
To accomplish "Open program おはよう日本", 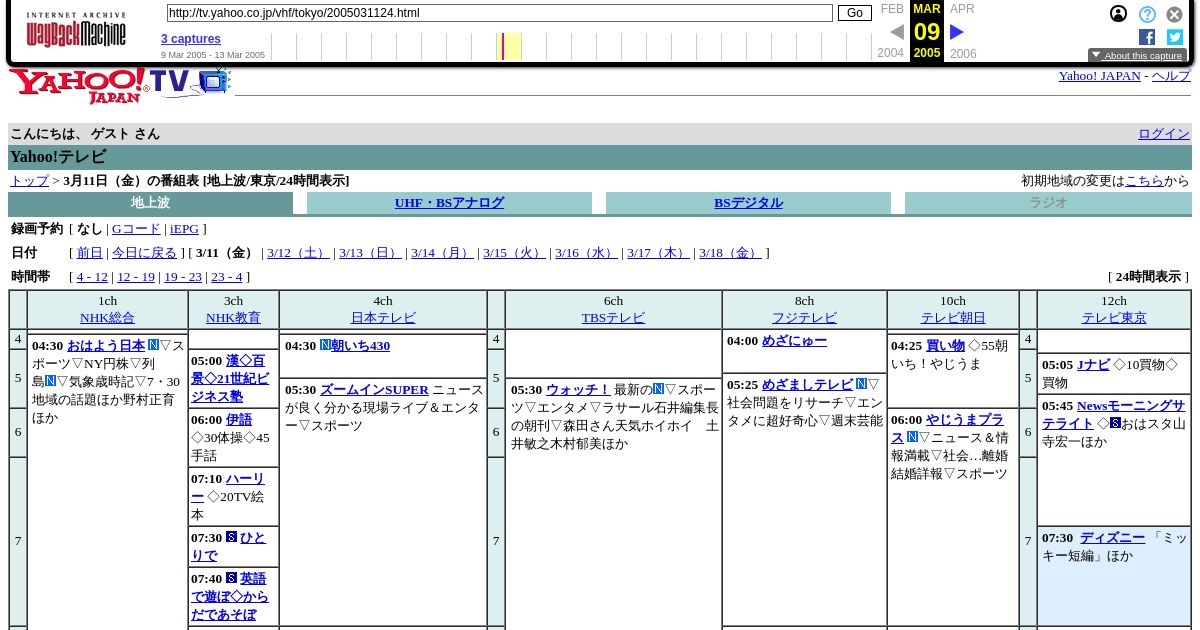I will [x=106, y=346].
